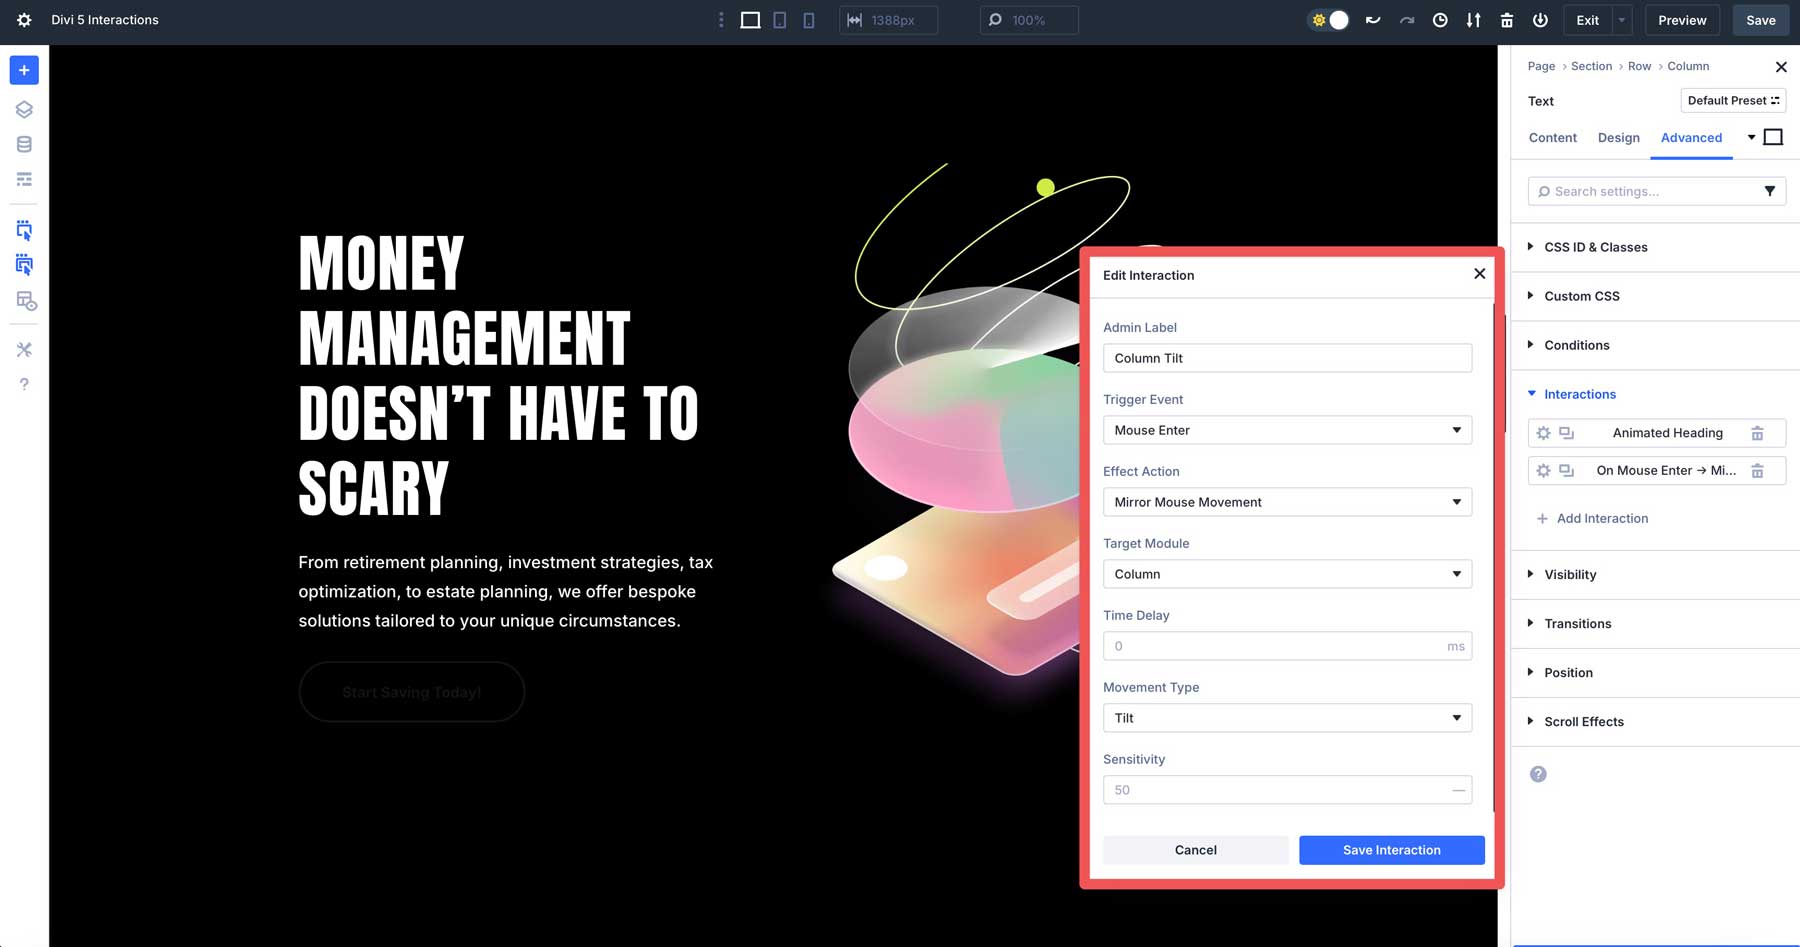Expand the Scroll Effects section
Viewport: 1800px width, 947px height.
tap(1583, 721)
